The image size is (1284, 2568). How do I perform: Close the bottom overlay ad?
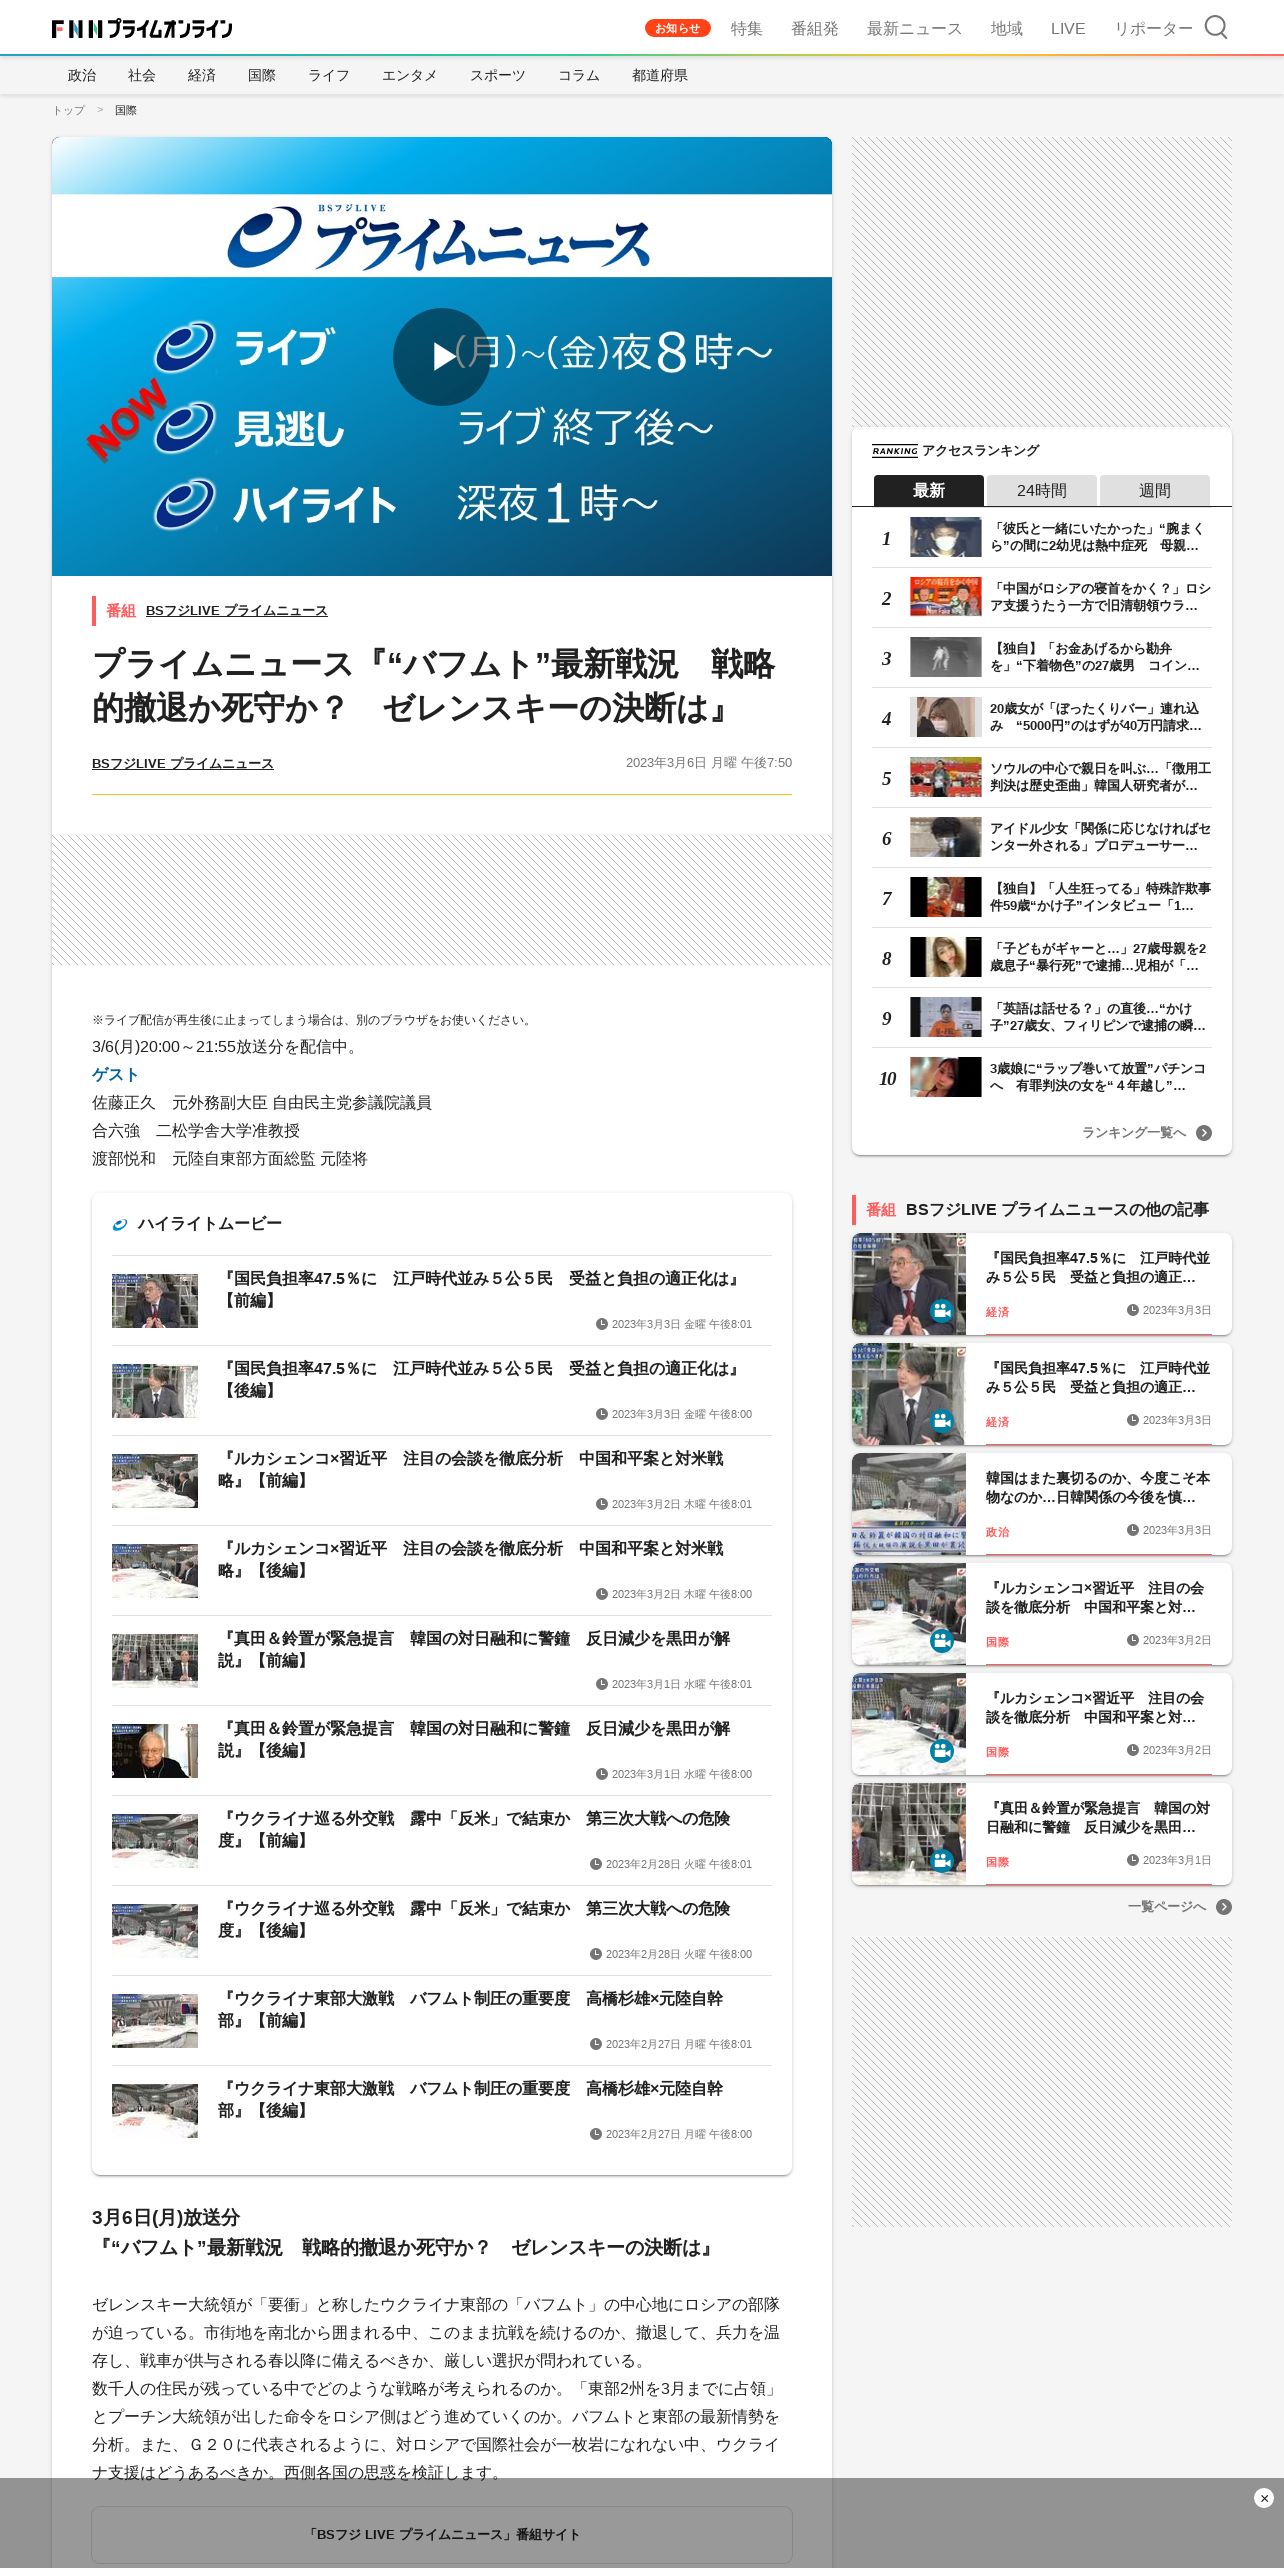point(1264,2498)
